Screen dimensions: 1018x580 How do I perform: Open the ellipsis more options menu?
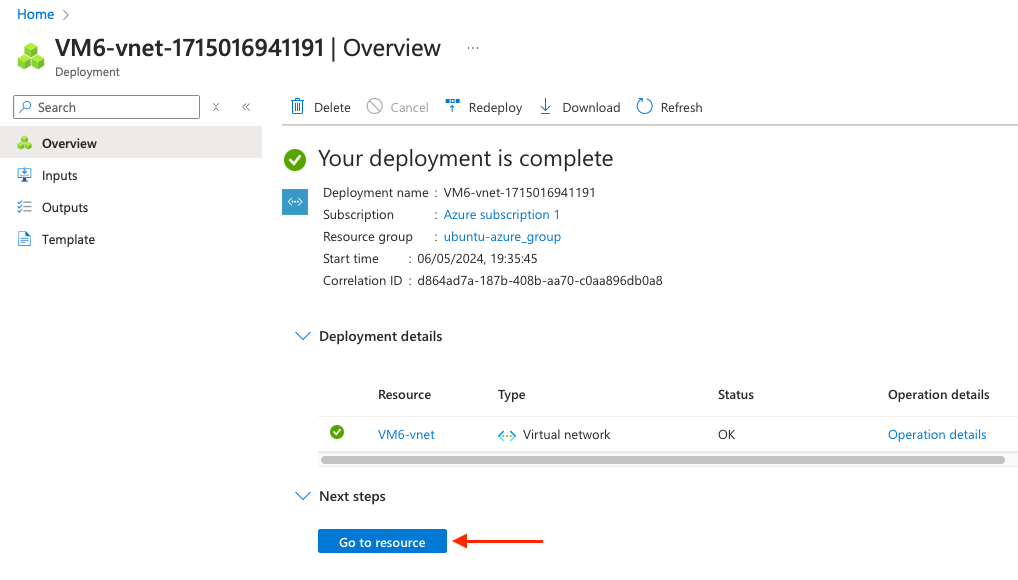coord(473,48)
